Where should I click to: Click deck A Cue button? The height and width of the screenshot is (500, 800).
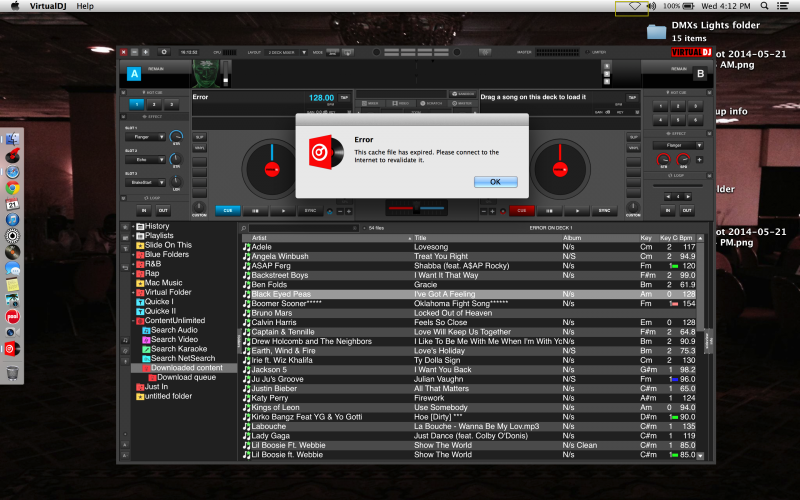point(228,210)
